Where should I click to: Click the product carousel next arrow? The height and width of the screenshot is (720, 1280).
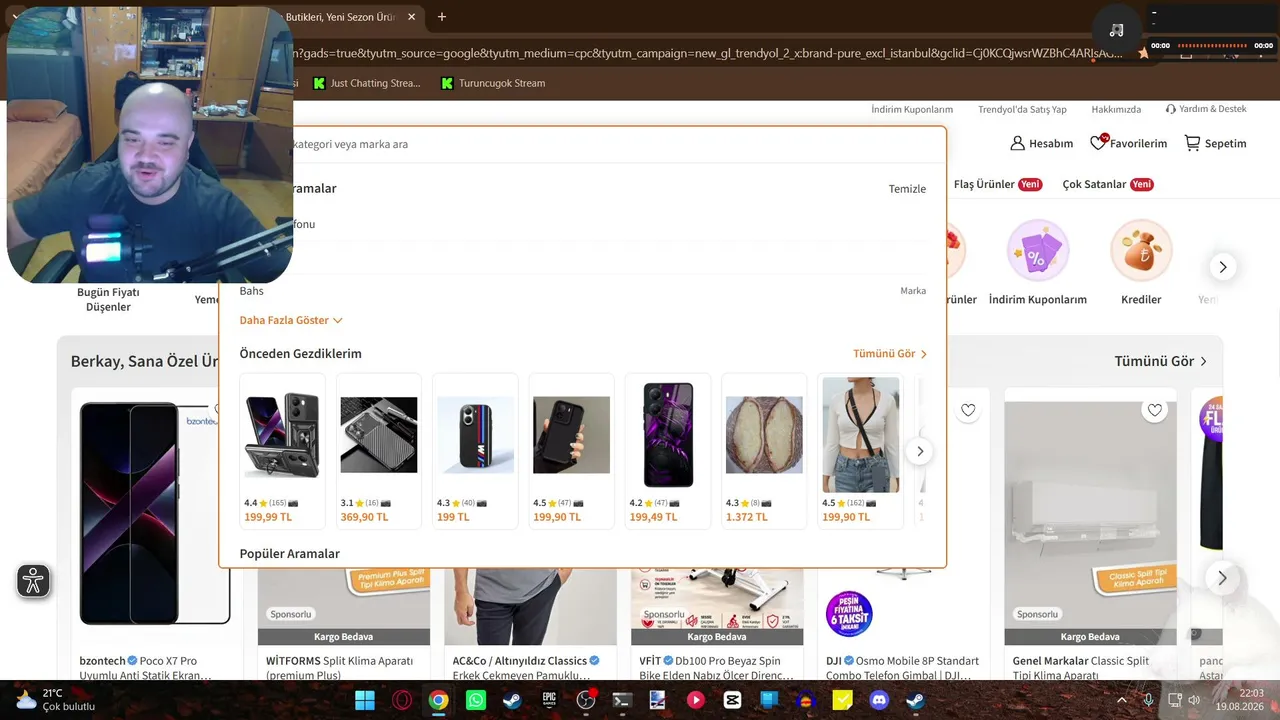[x=1222, y=578]
